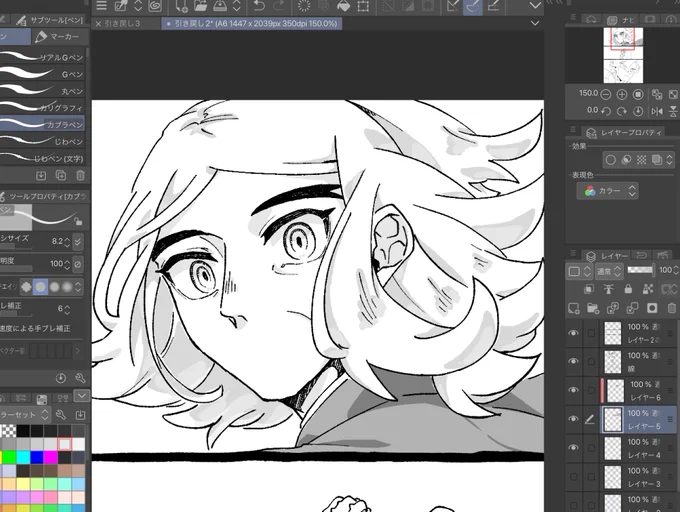Lock the layer with the padlock icon

pyautogui.click(x=628, y=289)
